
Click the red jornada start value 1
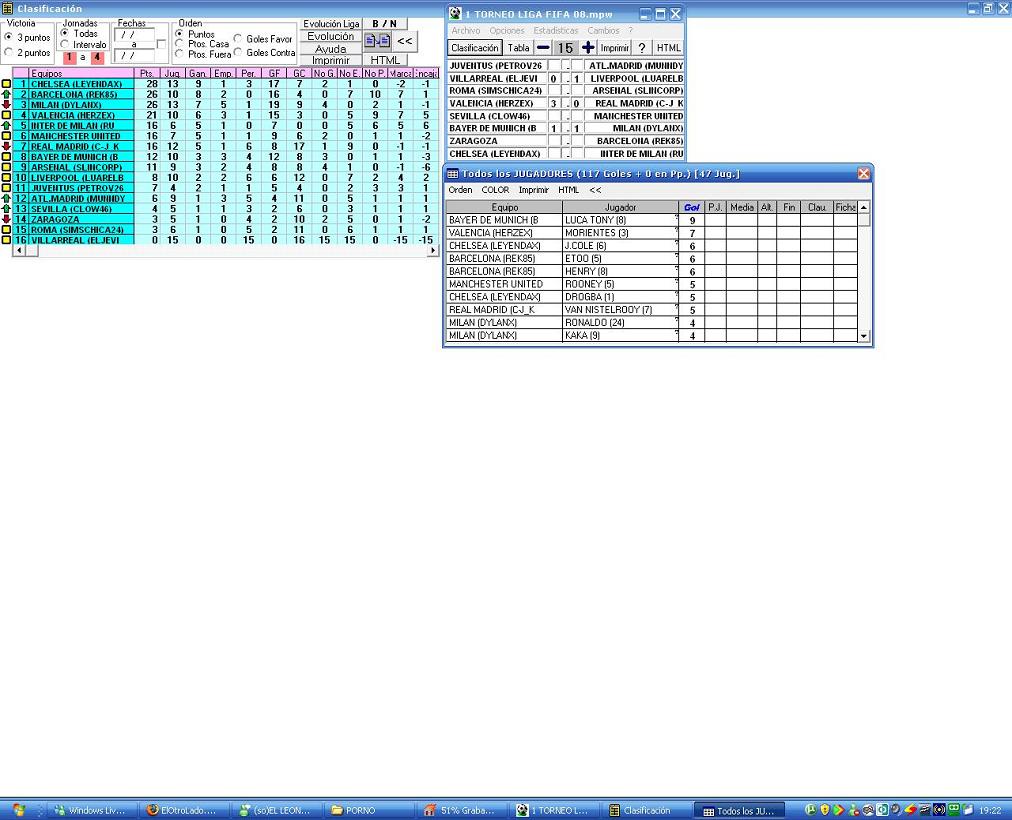point(70,57)
